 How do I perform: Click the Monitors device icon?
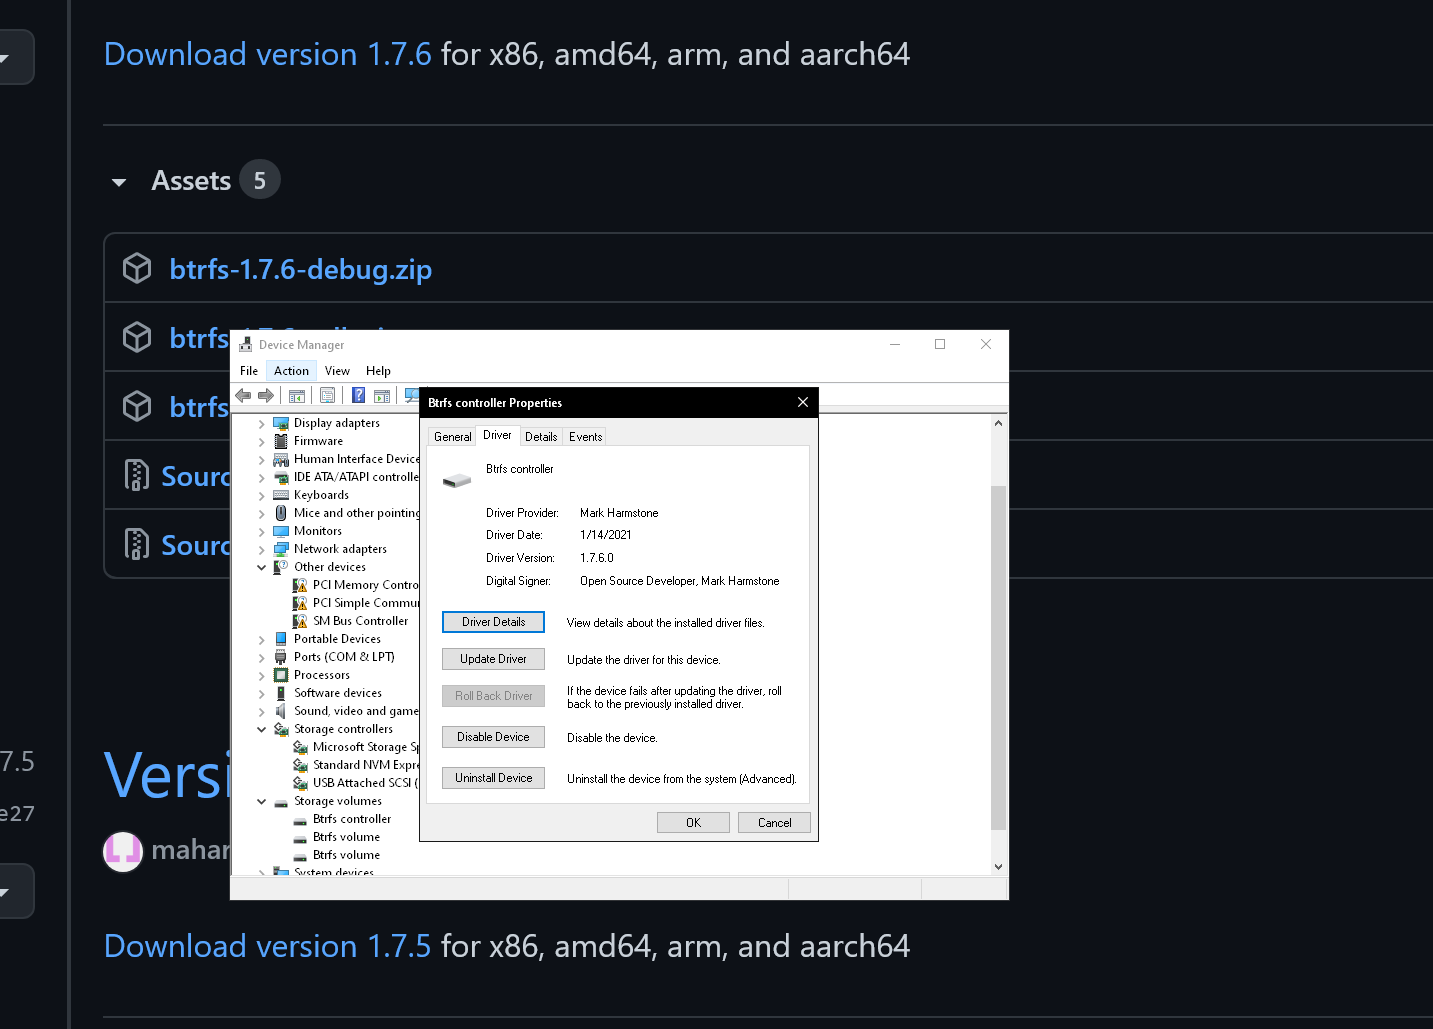283,530
